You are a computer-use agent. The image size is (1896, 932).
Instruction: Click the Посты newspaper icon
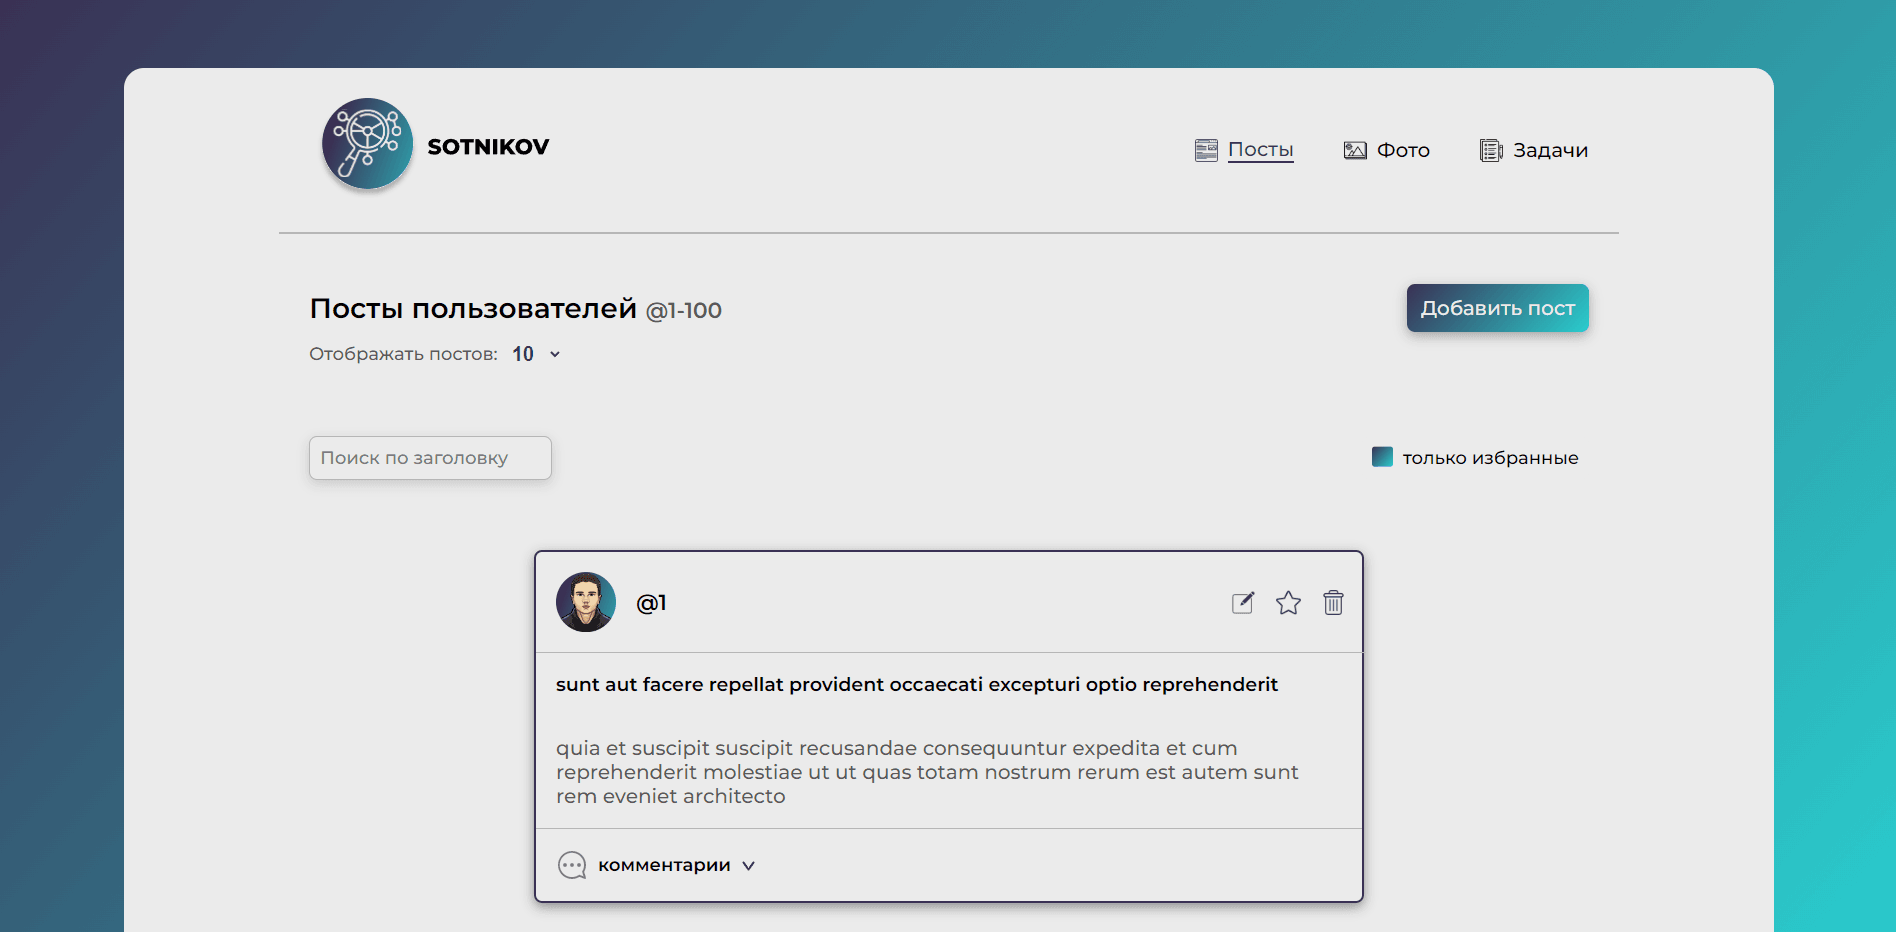tap(1206, 150)
